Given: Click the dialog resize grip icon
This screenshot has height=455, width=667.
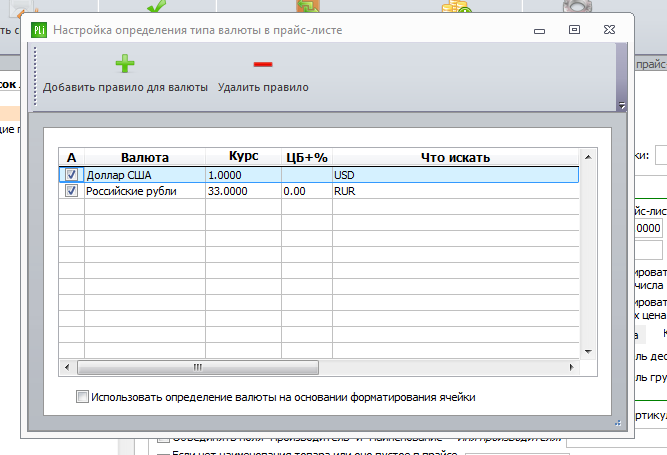Looking at the screenshot, I should (618, 423).
